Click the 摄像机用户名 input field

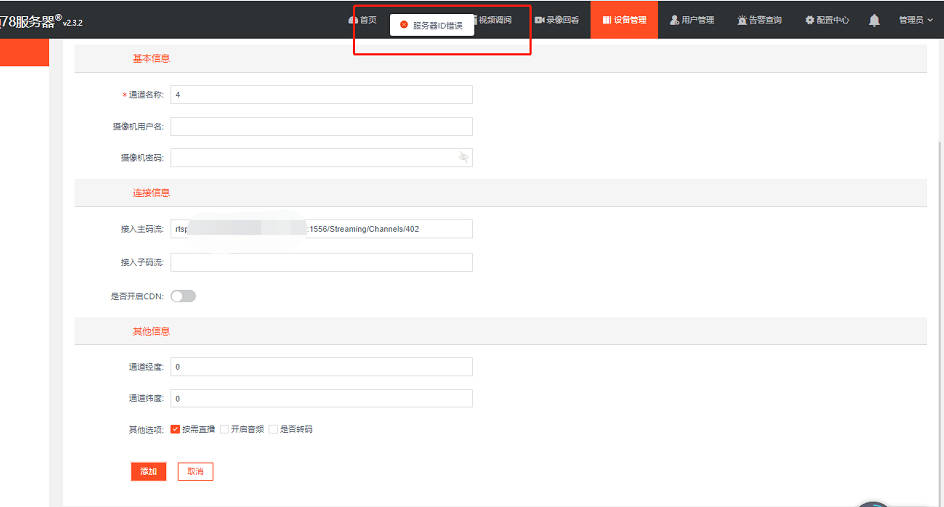321,126
